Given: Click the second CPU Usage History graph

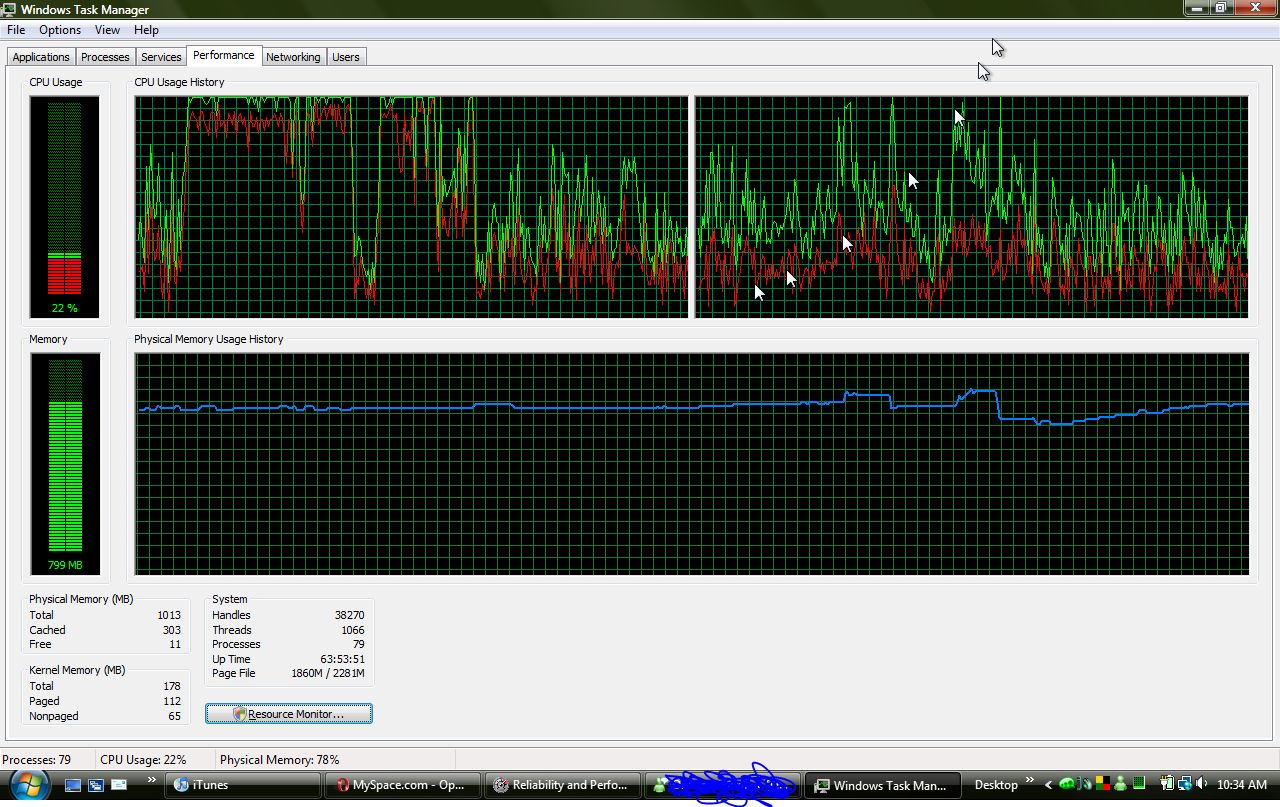Looking at the screenshot, I should pyautogui.click(x=971, y=207).
